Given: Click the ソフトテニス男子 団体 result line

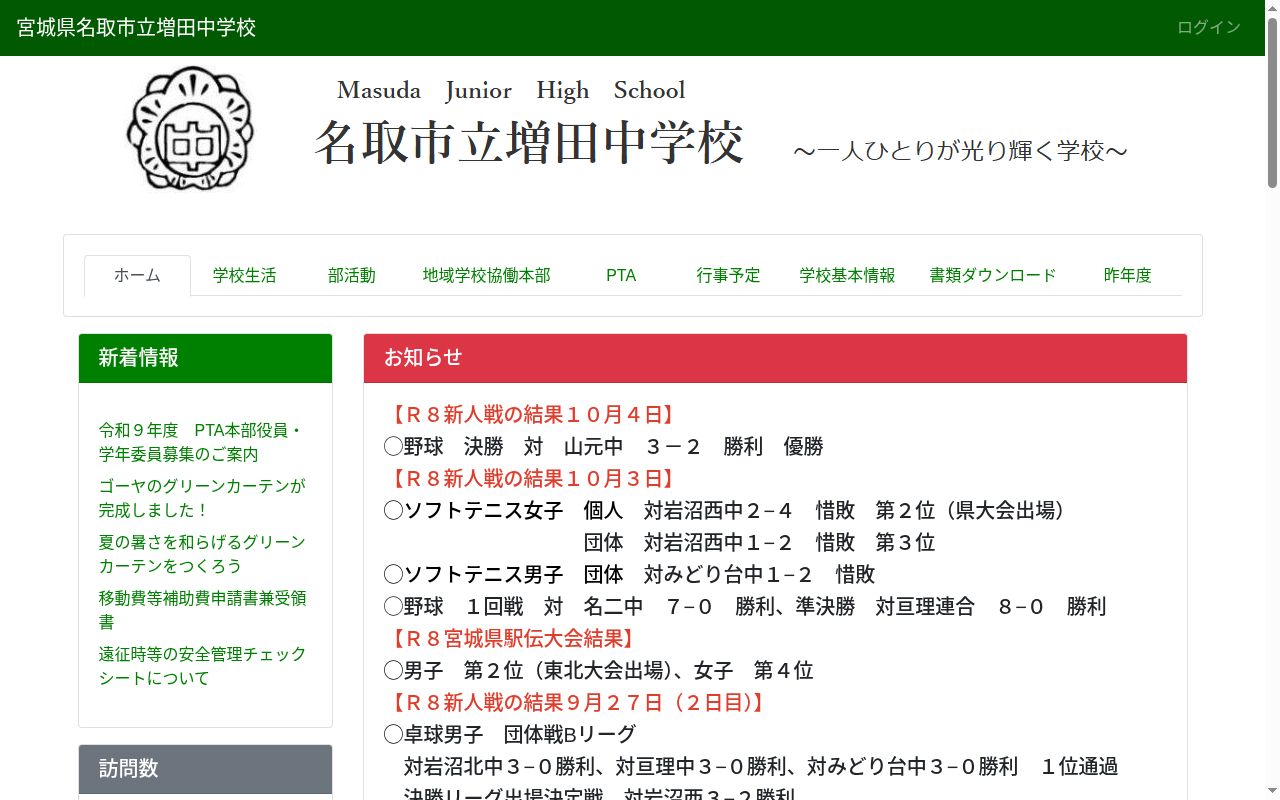Looking at the screenshot, I should click(630, 574).
